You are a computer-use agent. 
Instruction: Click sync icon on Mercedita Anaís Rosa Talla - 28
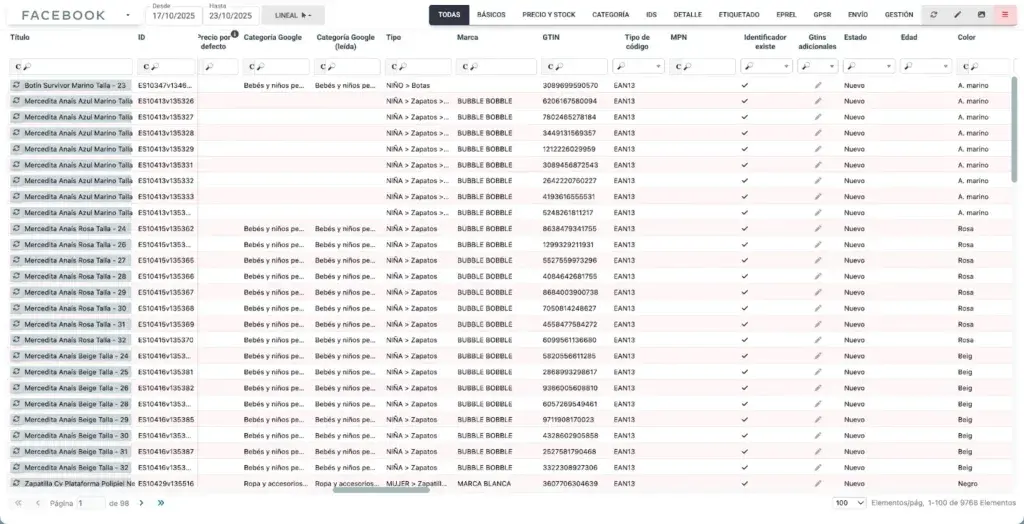click(16, 276)
